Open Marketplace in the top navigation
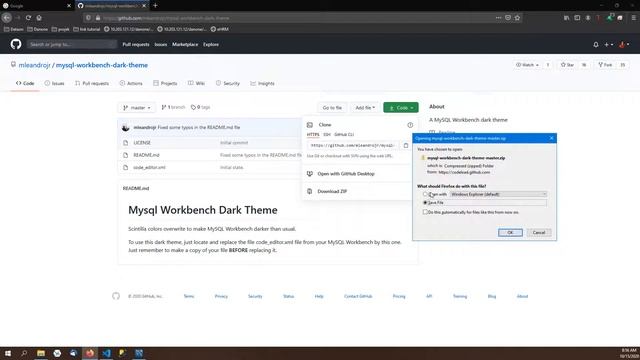This screenshot has width=640, height=360. (x=185, y=44)
